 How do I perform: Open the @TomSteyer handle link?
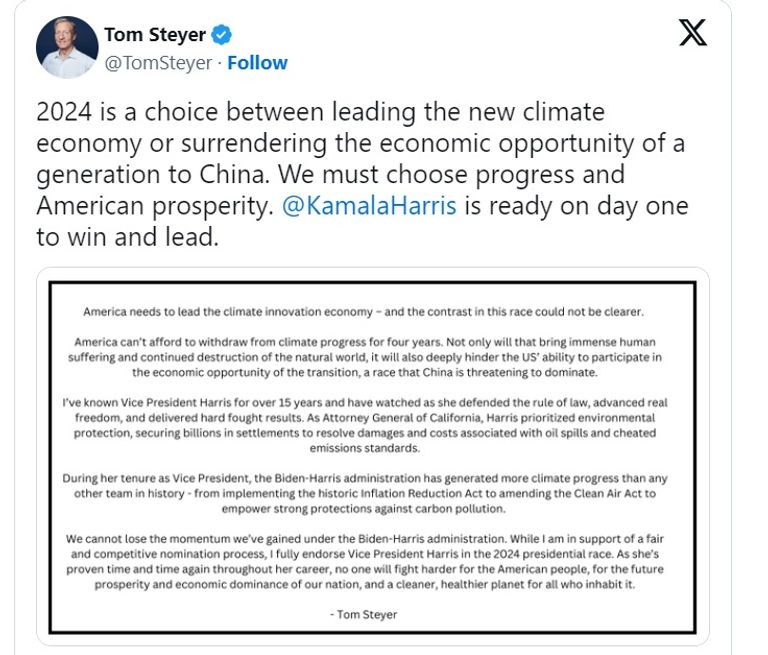(158, 63)
